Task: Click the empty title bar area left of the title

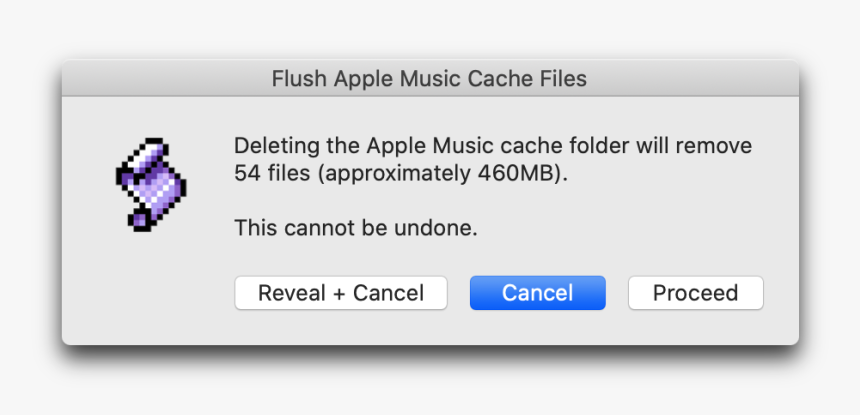Action: coord(165,79)
